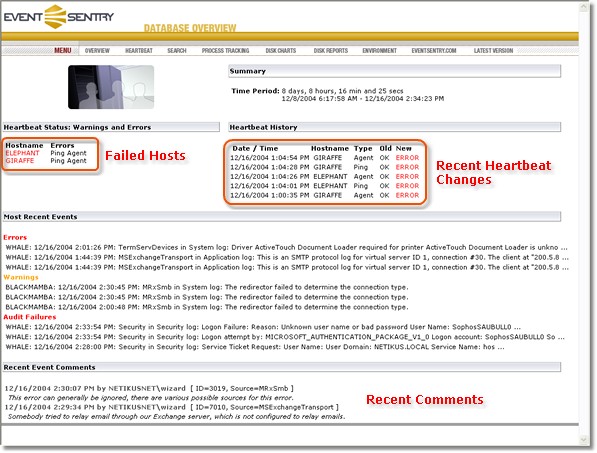Click Recent Event Comments section header
597x453 pixels.
282,367
